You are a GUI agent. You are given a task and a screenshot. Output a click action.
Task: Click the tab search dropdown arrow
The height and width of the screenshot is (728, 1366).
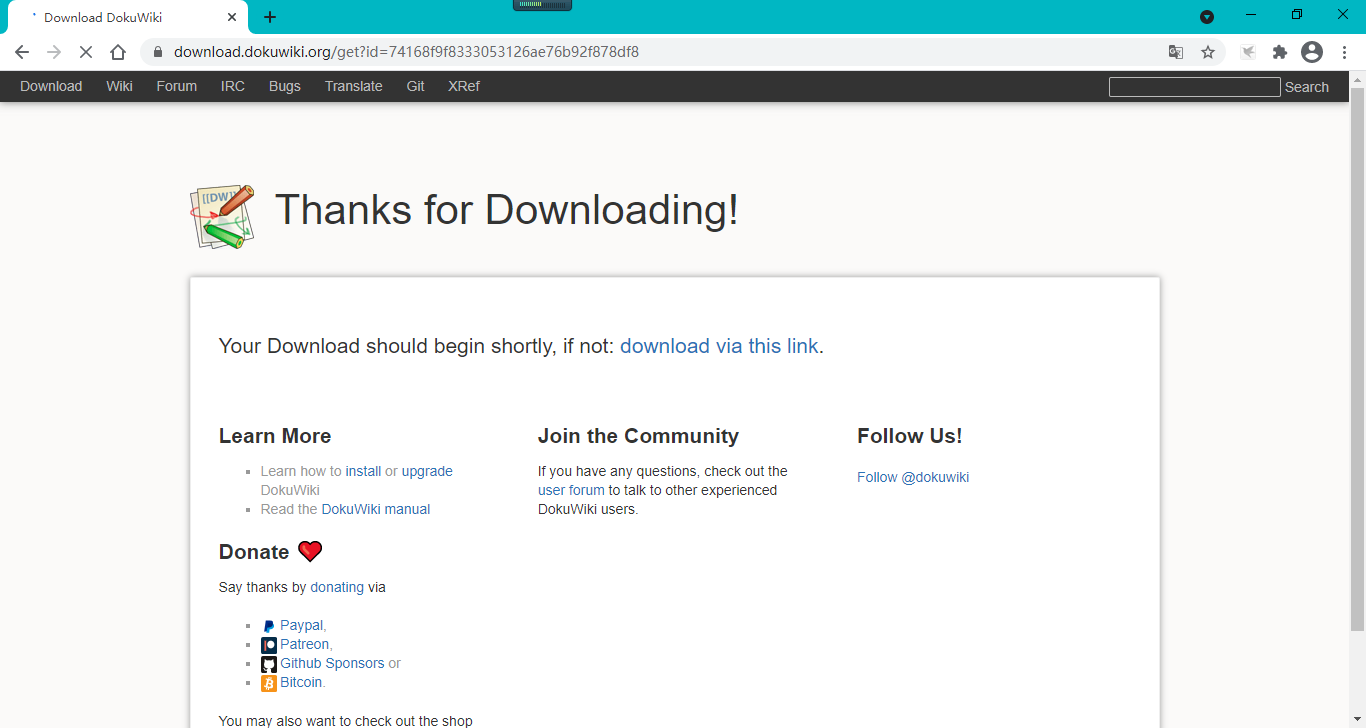click(1207, 17)
